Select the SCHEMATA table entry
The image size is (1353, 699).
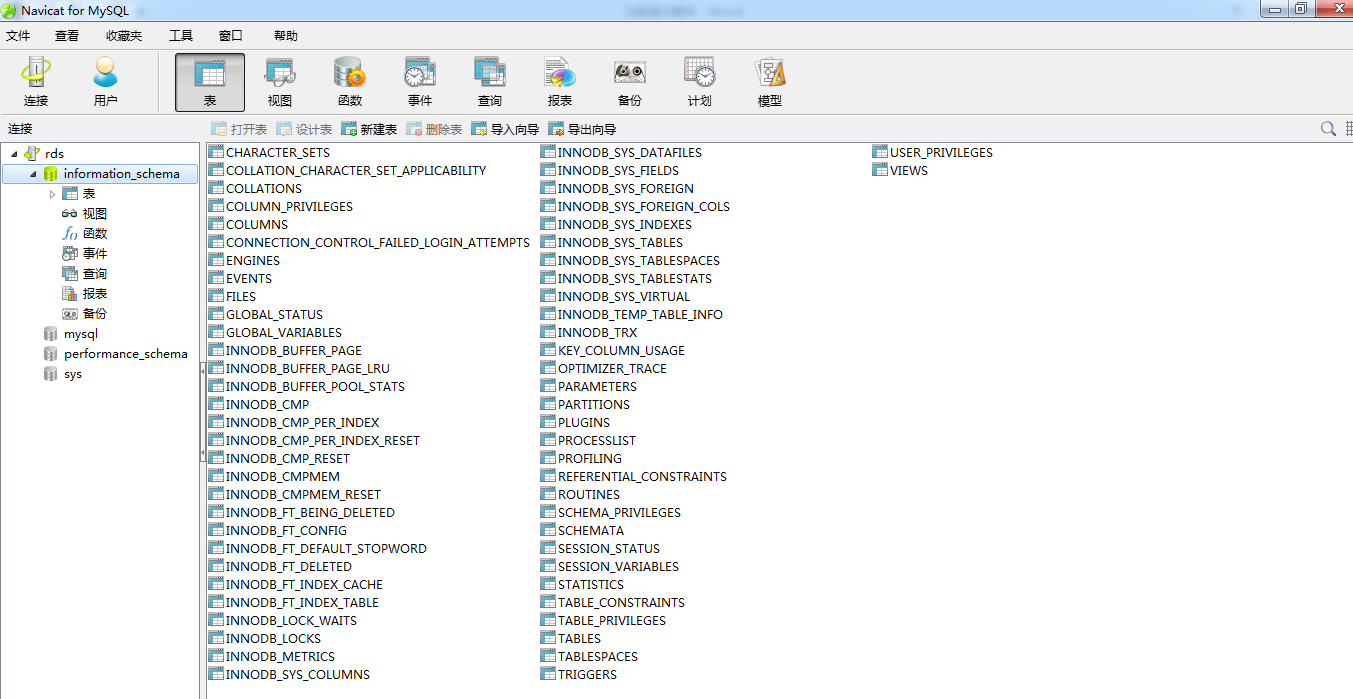582,531
